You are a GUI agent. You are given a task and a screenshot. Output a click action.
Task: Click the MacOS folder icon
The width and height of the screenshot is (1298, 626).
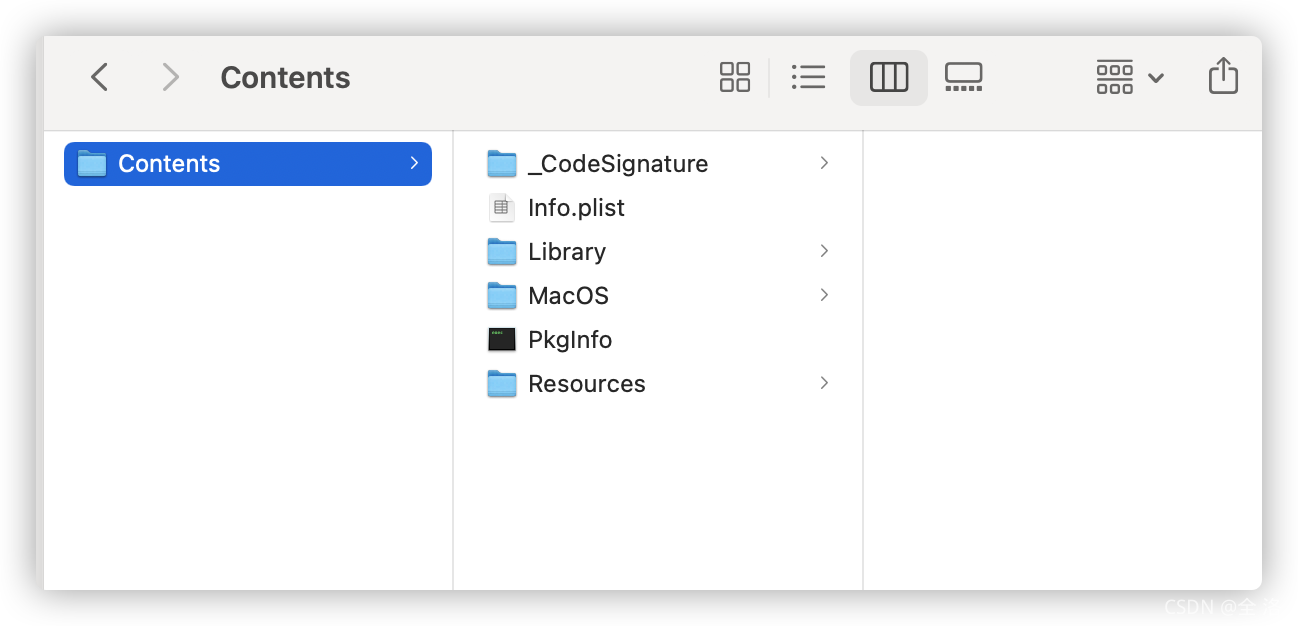pyautogui.click(x=502, y=296)
